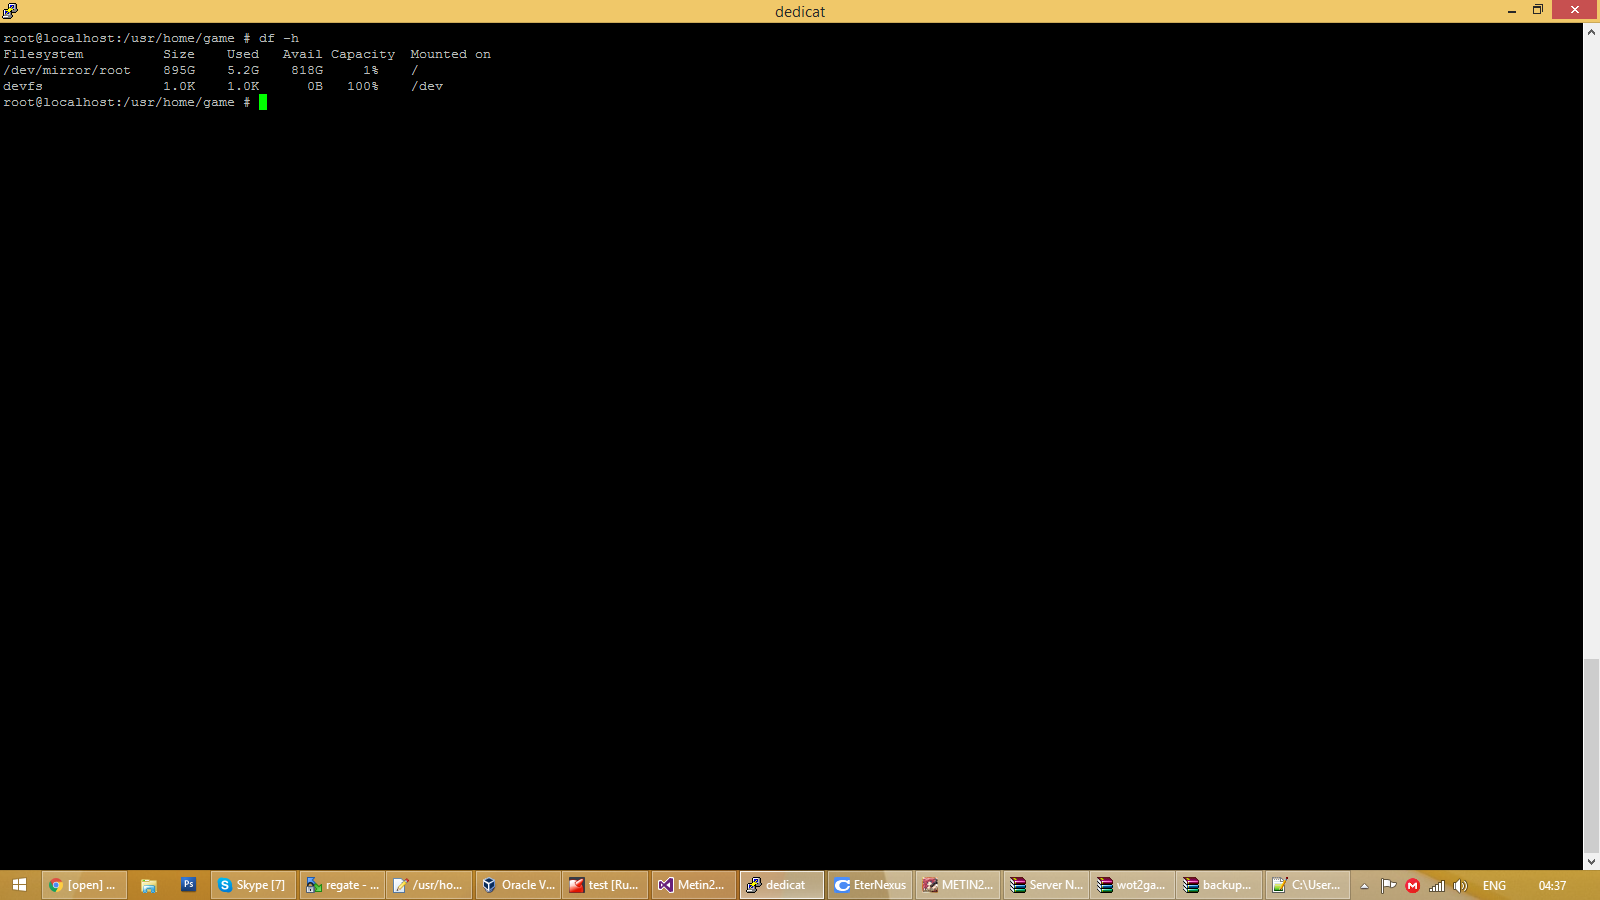1600x900 pixels.
Task: Switch to the backup... archive taskbar window
Action: tap(1220, 885)
